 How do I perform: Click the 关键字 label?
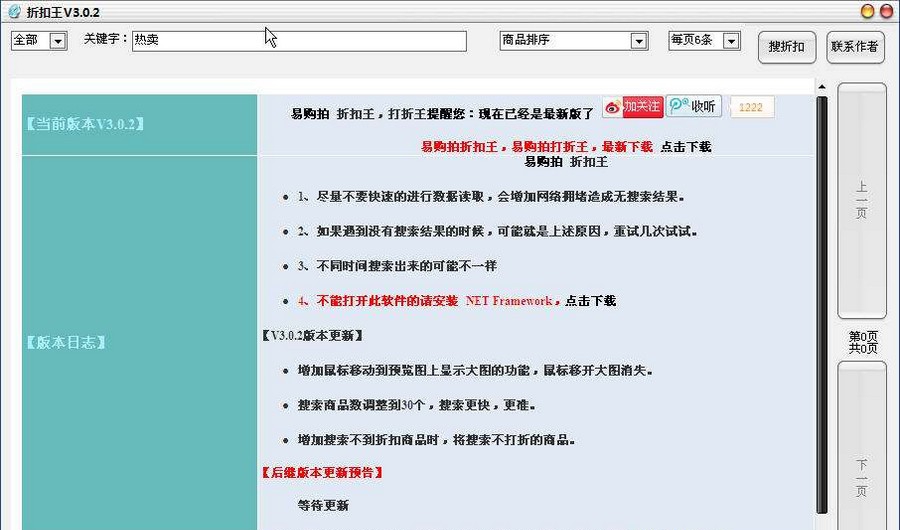point(106,39)
